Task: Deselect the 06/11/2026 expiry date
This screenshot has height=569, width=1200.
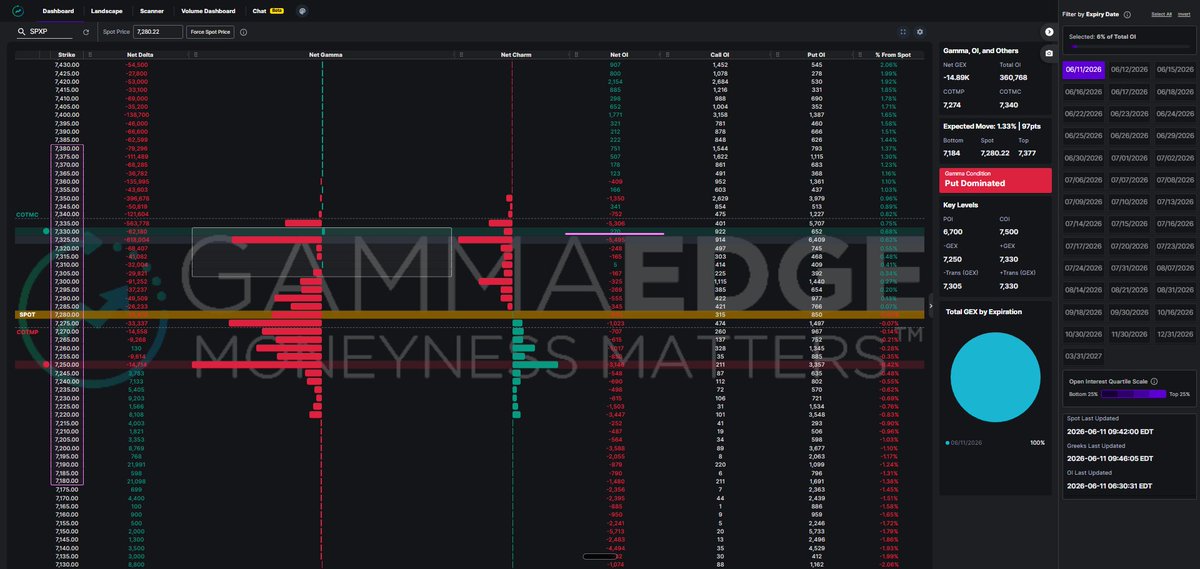Action: (x=1083, y=69)
